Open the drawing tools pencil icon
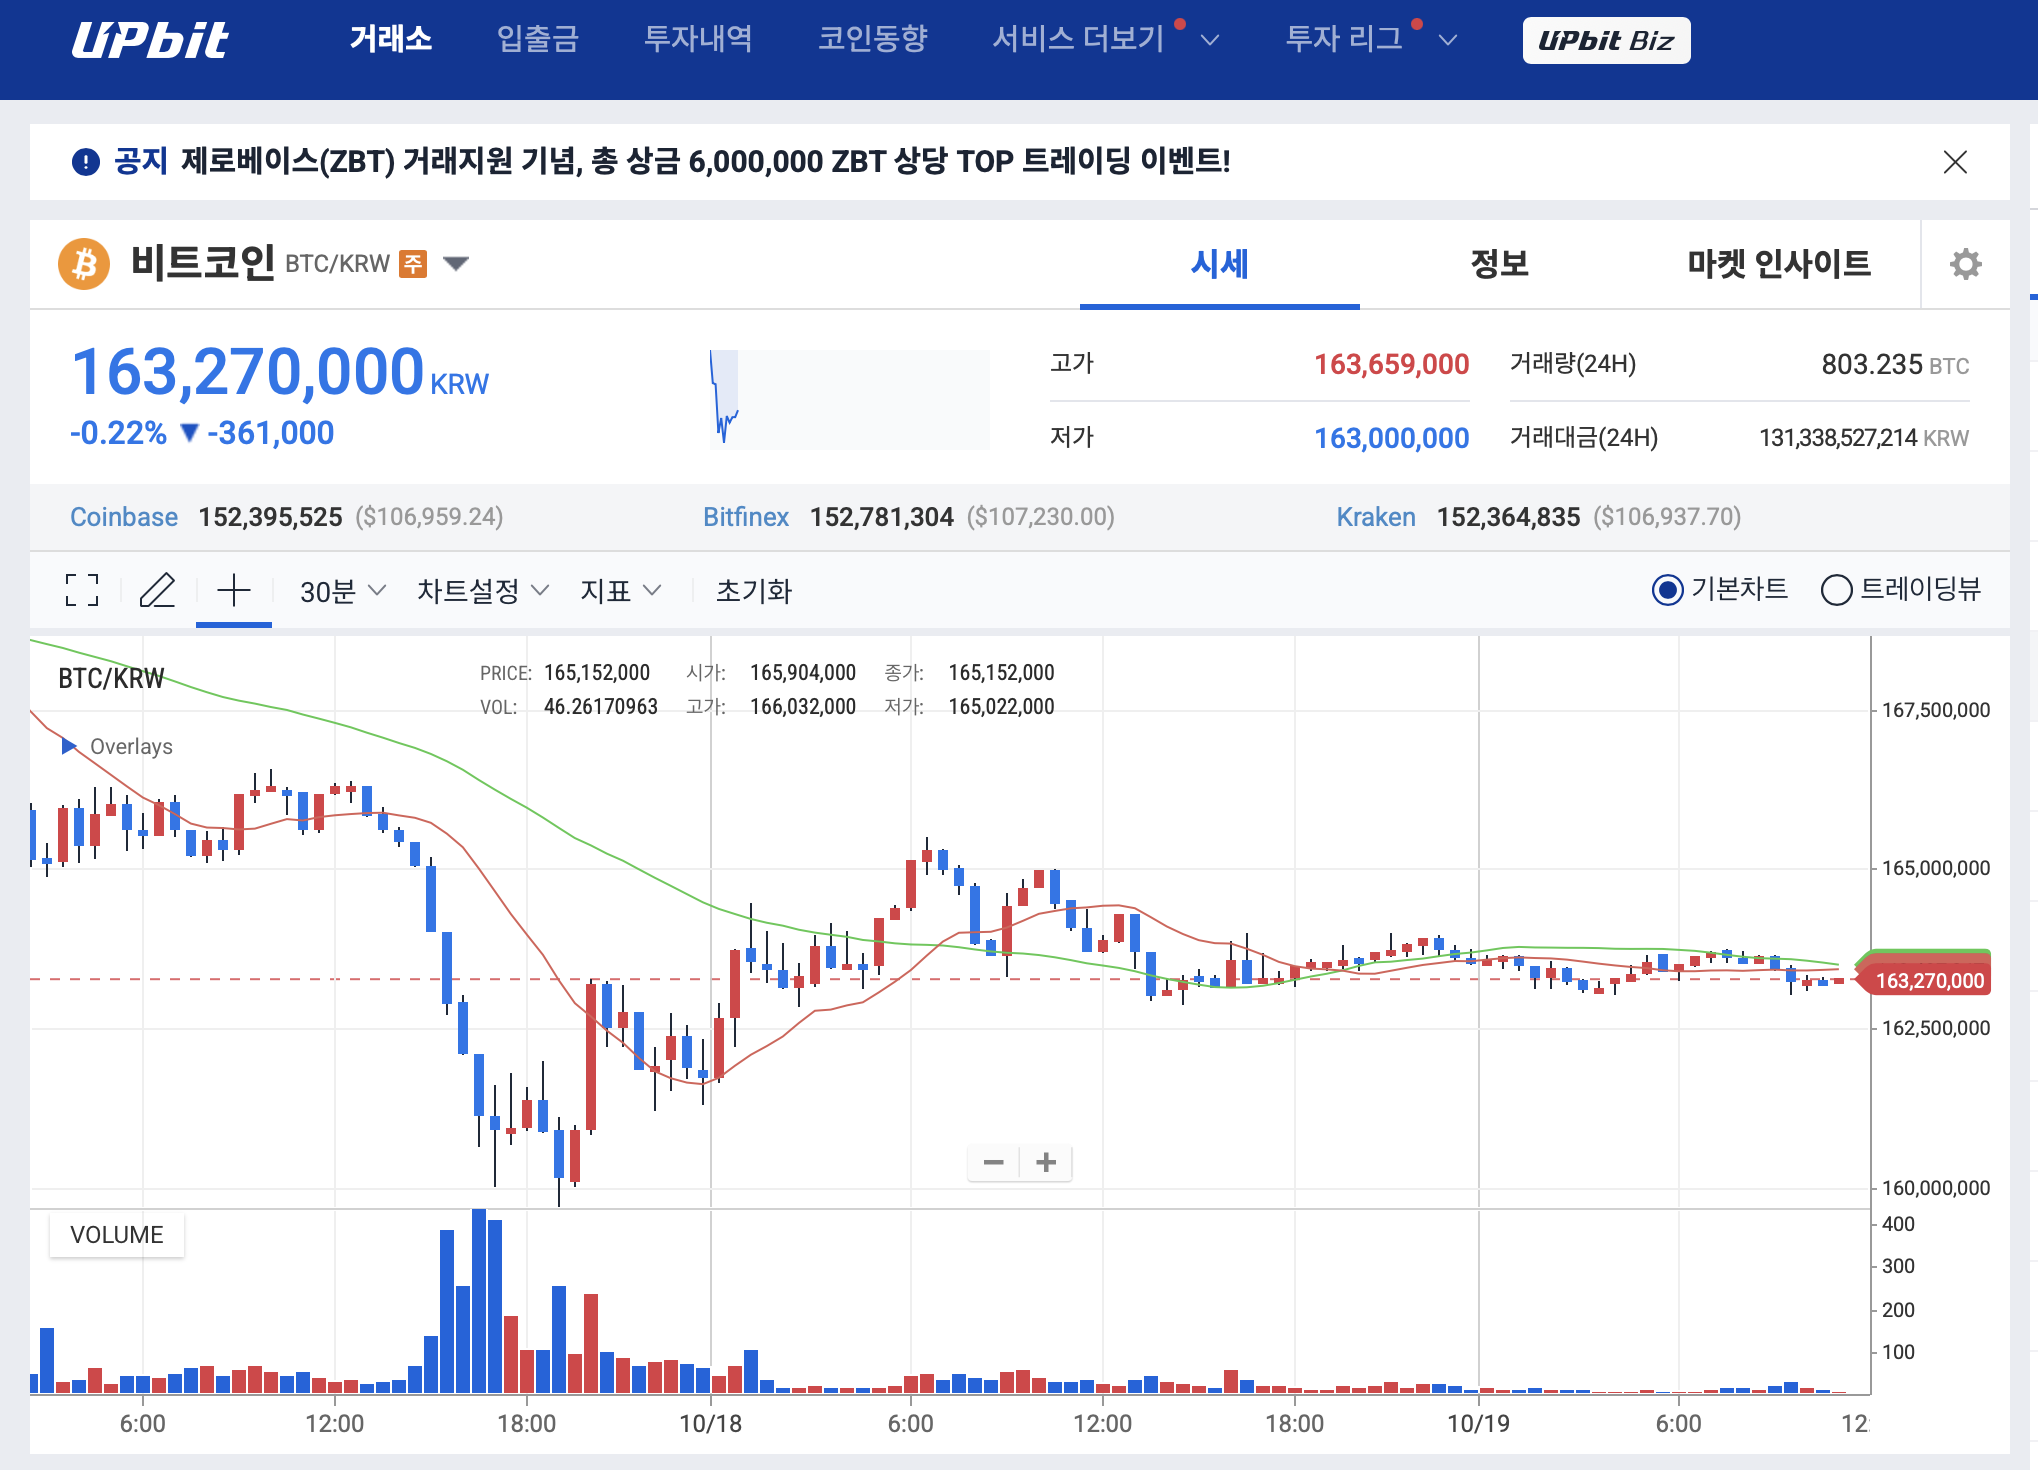The height and width of the screenshot is (1470, 2038). [x=158, y=590]
